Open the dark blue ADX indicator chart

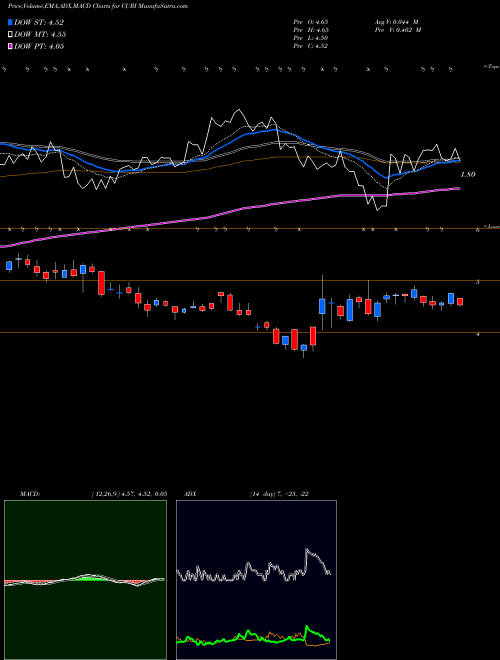pyautogui.click(x=256, y=580)
